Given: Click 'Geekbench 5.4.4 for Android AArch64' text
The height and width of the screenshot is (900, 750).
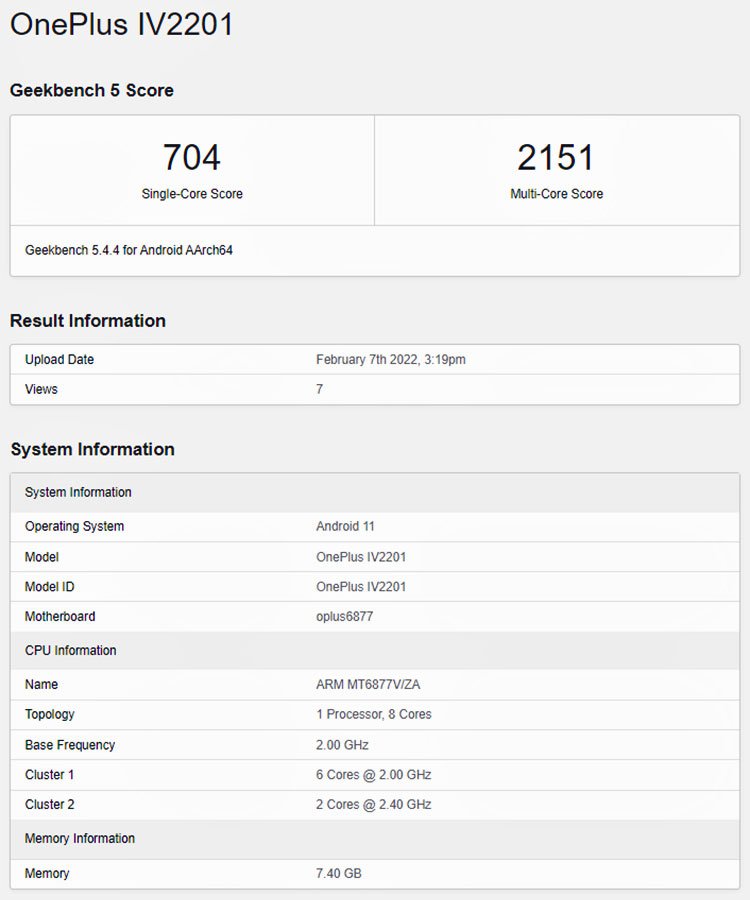Looking at the screenshot, I should (129, 250).
